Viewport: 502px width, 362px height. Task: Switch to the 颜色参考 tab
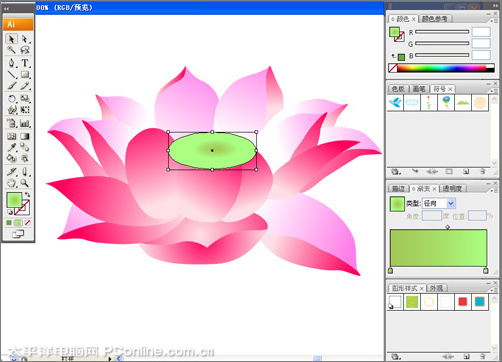[x=434, y=19]
